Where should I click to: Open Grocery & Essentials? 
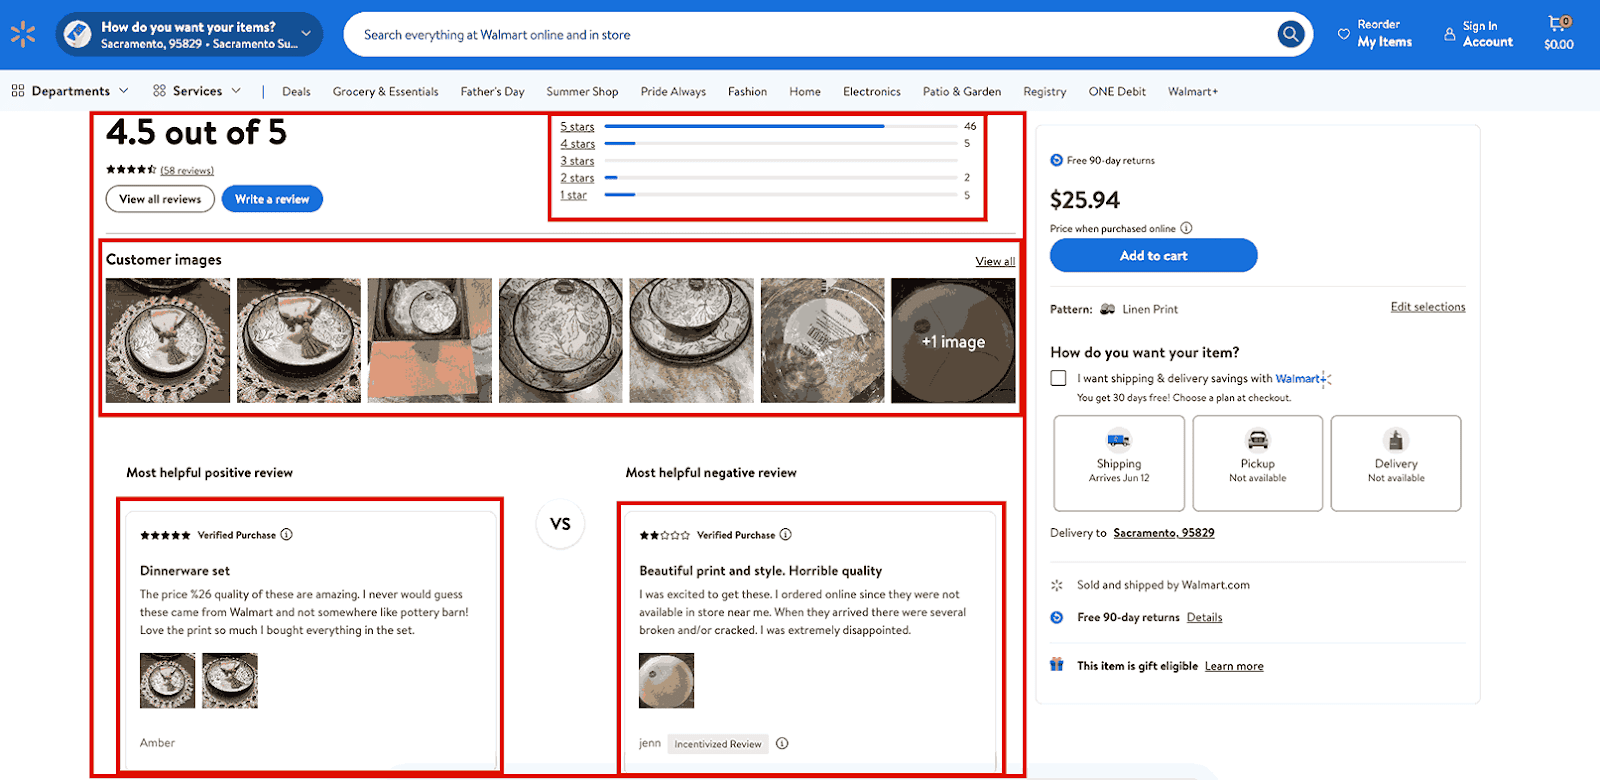pyautogui.click(x=385, y=91)
